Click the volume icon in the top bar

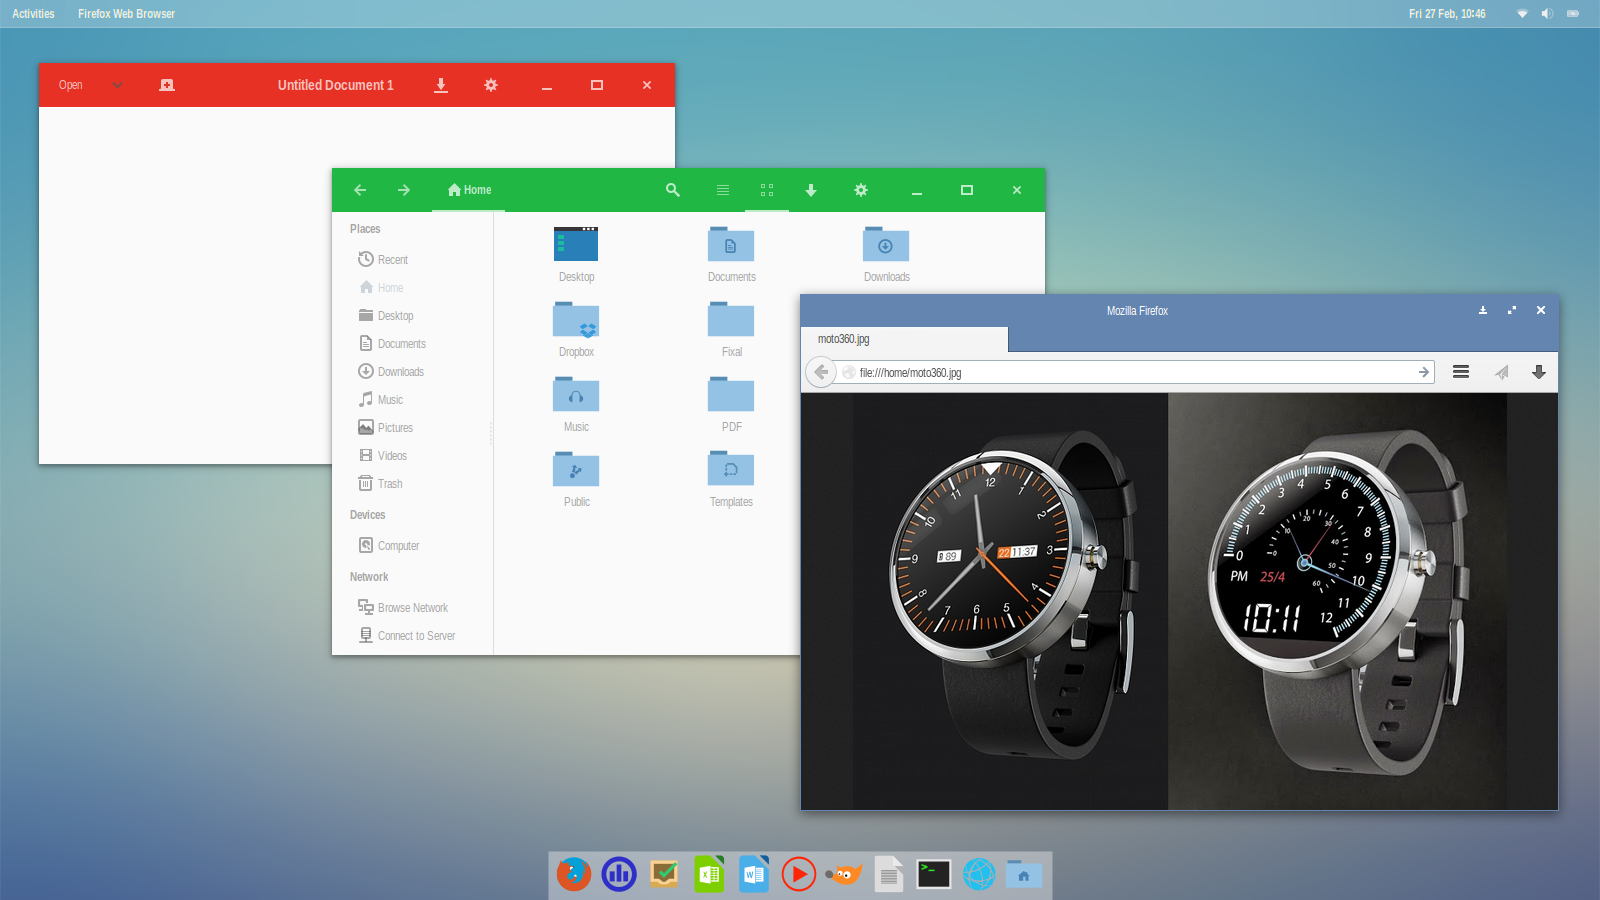tap(1547, 14)
